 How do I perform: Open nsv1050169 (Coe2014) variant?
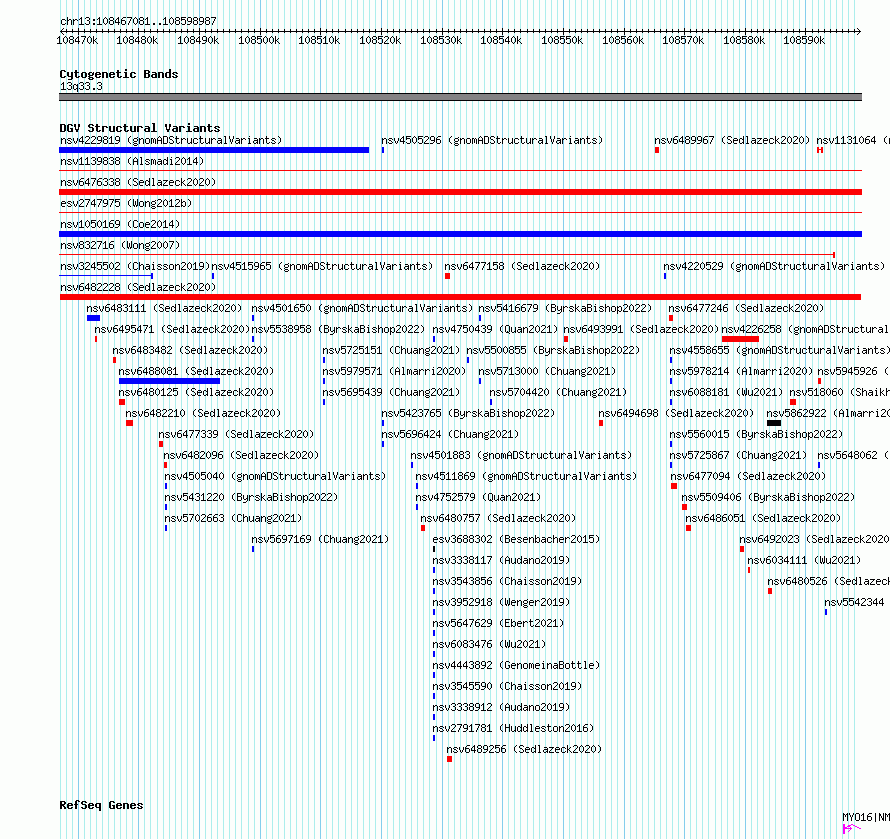click(x=120, y=224)
